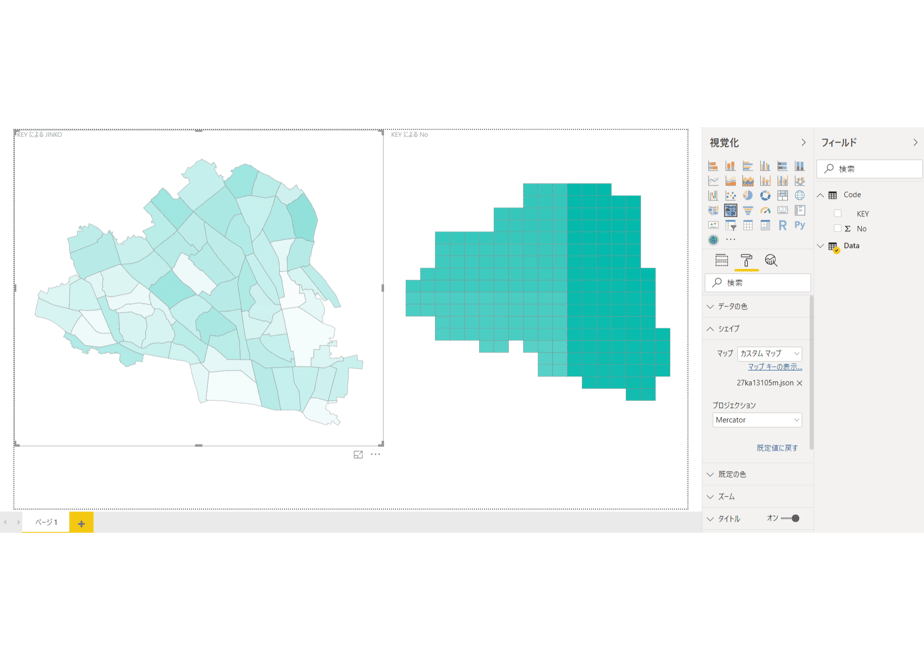Check the No field checkbox
This screenshot has height=660, width=924.
tap(837, 228)
